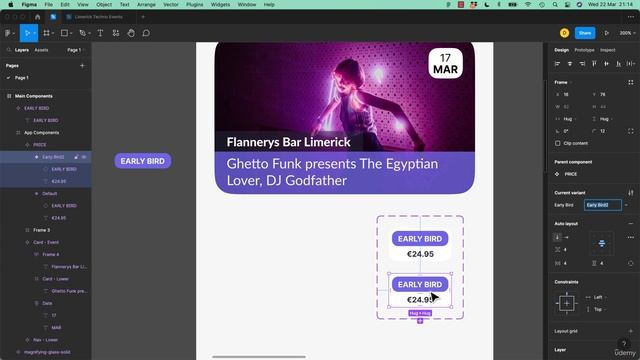Toggle lock on Early Bird2 layer

click(x=76, y=157)
